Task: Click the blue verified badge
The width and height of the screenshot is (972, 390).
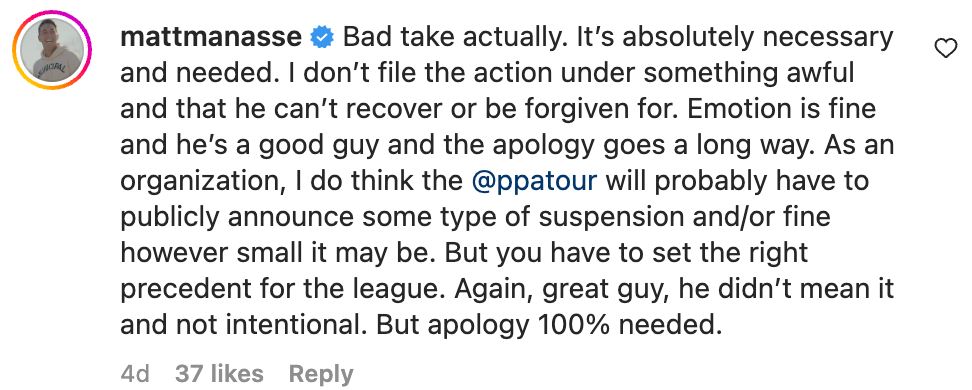Action: coord(322,38)
